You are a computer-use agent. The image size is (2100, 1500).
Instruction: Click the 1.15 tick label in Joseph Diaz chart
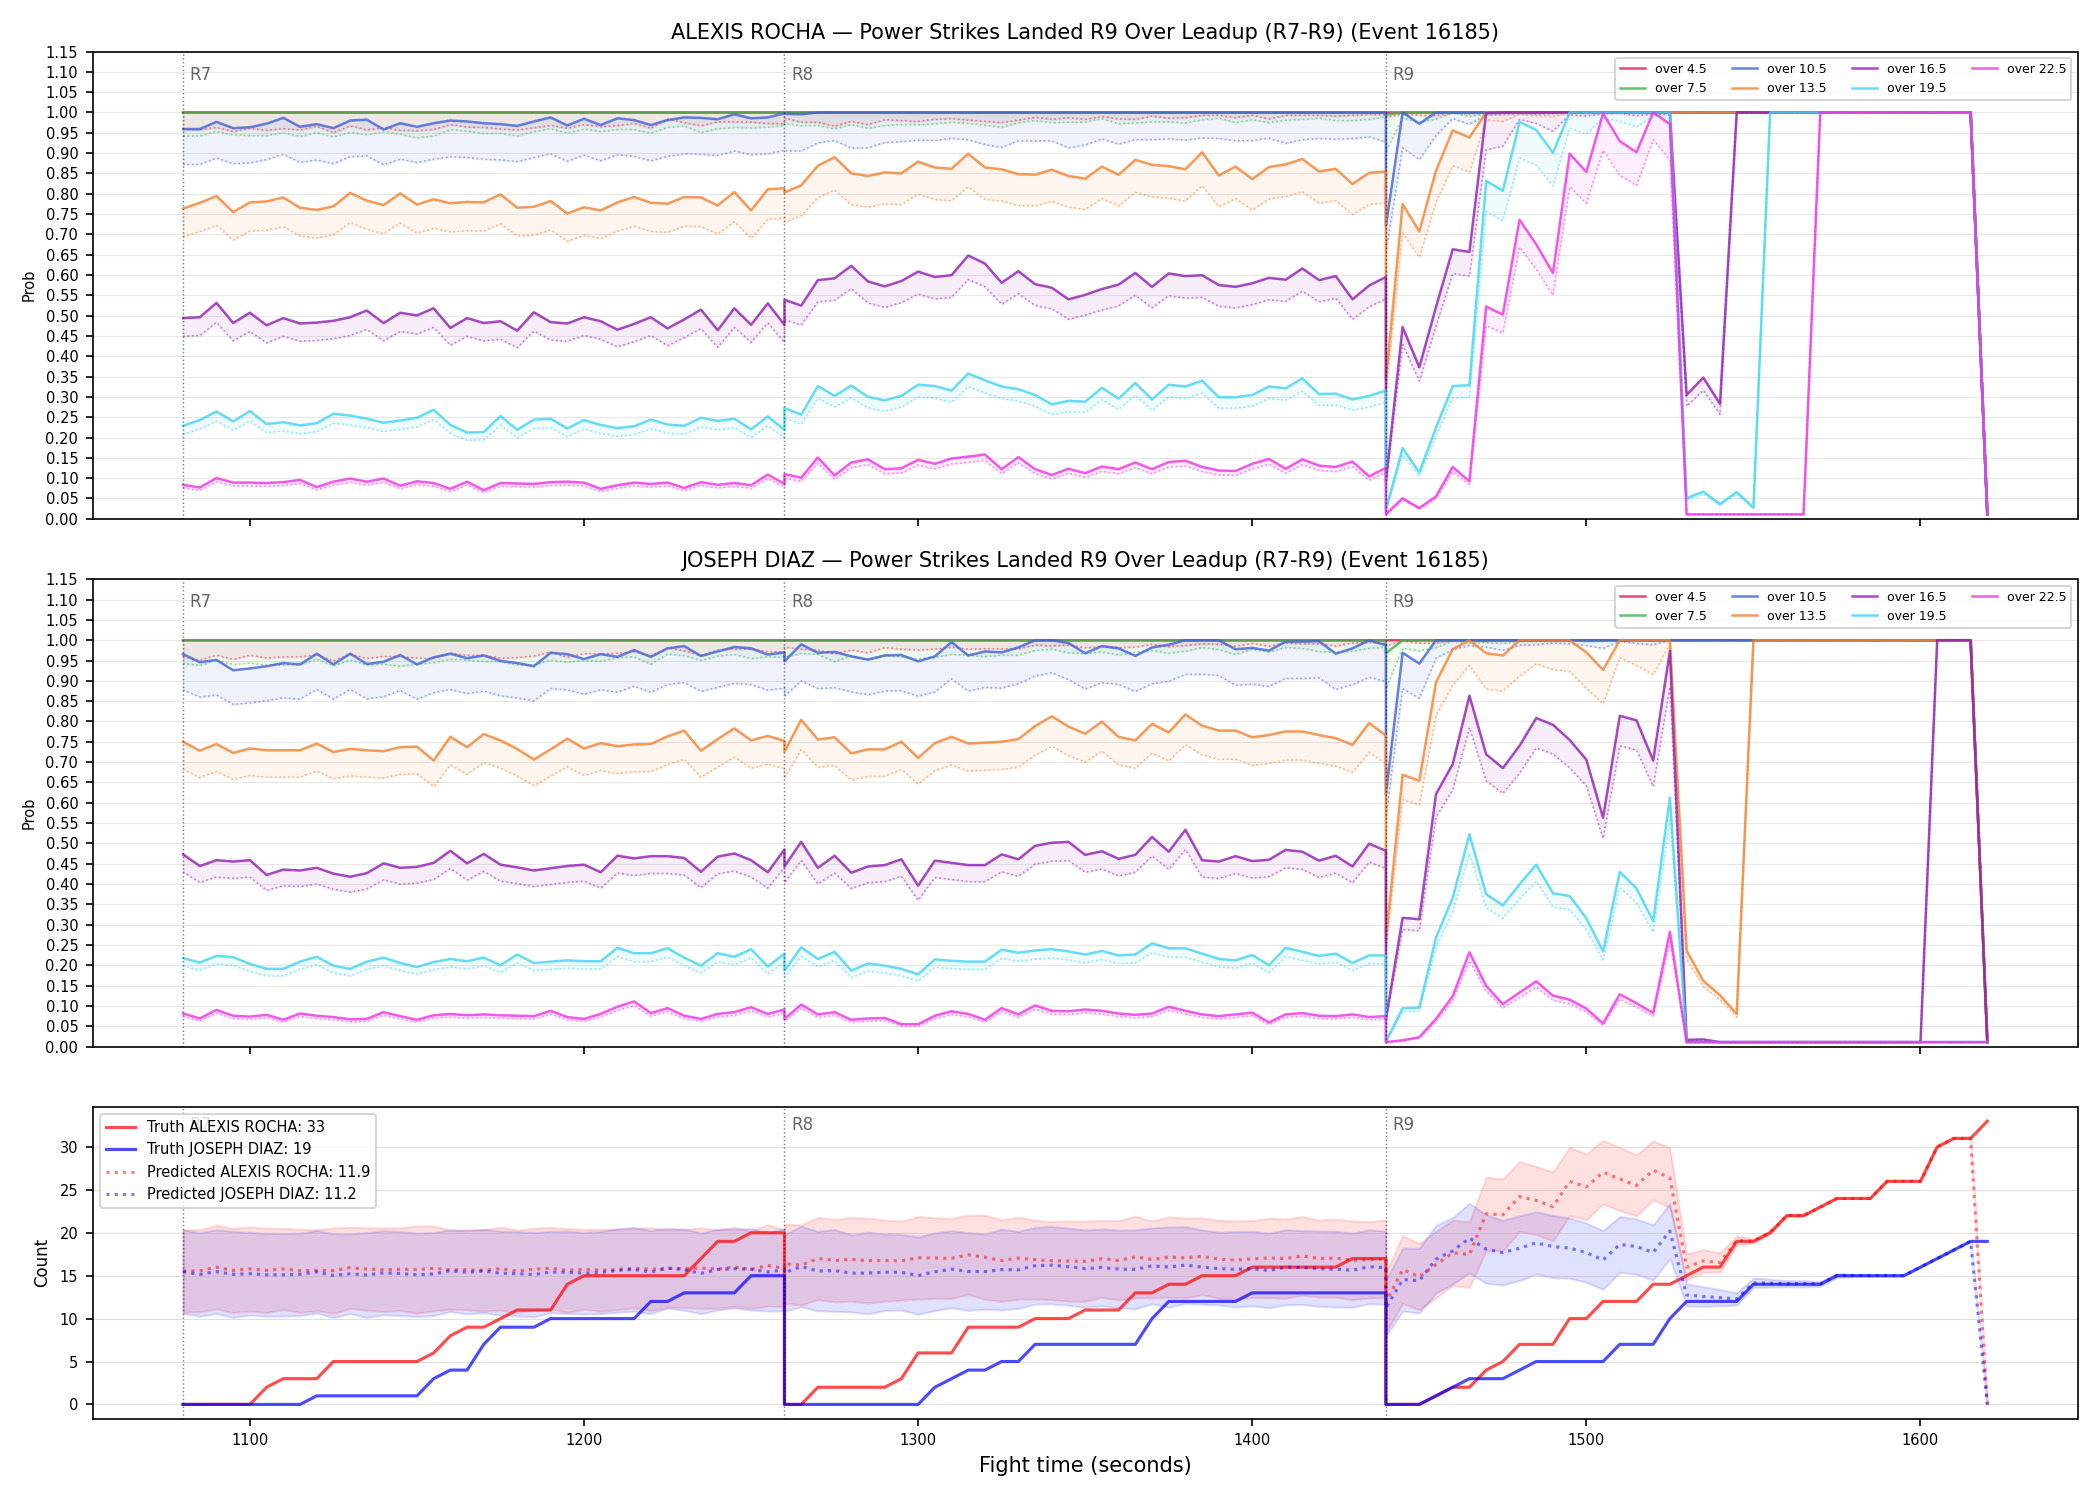[62, 580]
